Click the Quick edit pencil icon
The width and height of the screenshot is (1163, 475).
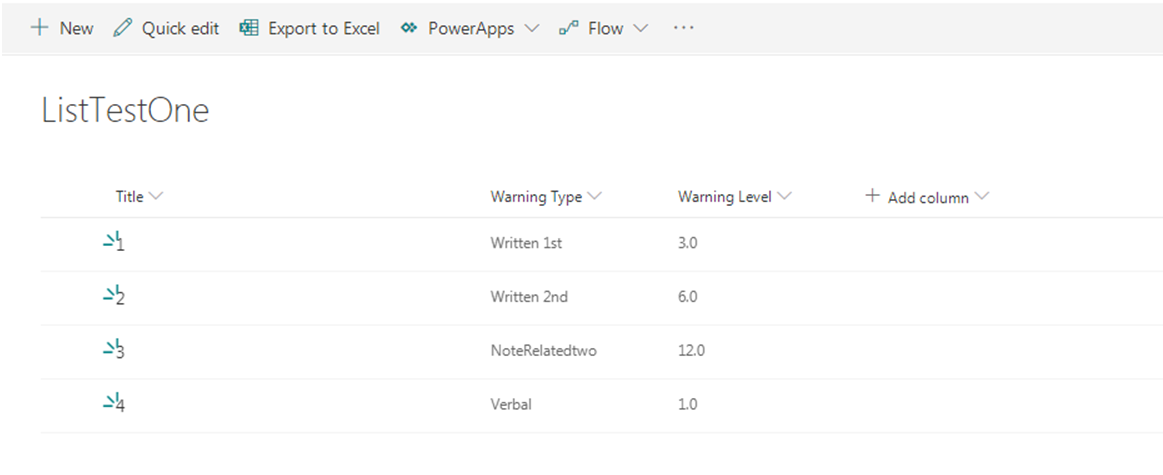click(x=122, y=28)
